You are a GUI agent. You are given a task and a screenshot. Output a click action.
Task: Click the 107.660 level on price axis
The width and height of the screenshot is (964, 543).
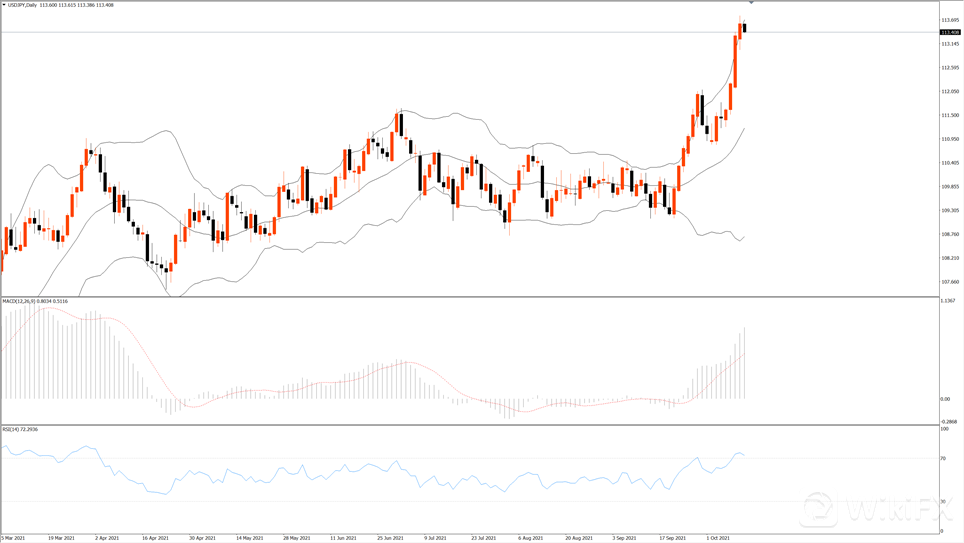[x=950, y=282]
